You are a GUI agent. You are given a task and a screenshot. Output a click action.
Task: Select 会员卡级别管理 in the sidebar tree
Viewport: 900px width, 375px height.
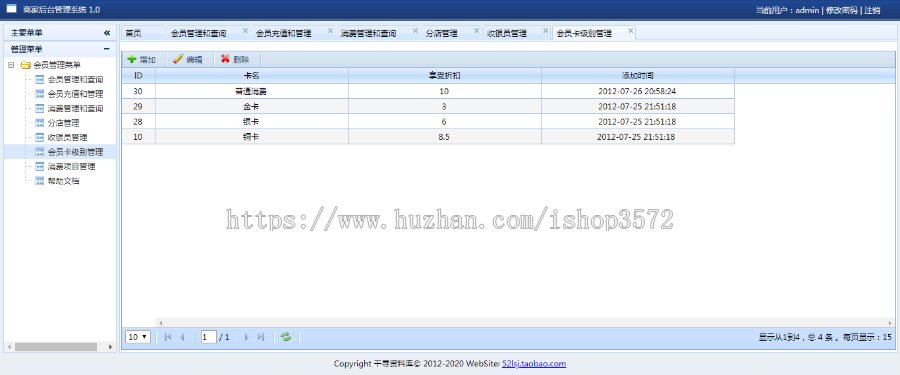(x=75, y=152)
